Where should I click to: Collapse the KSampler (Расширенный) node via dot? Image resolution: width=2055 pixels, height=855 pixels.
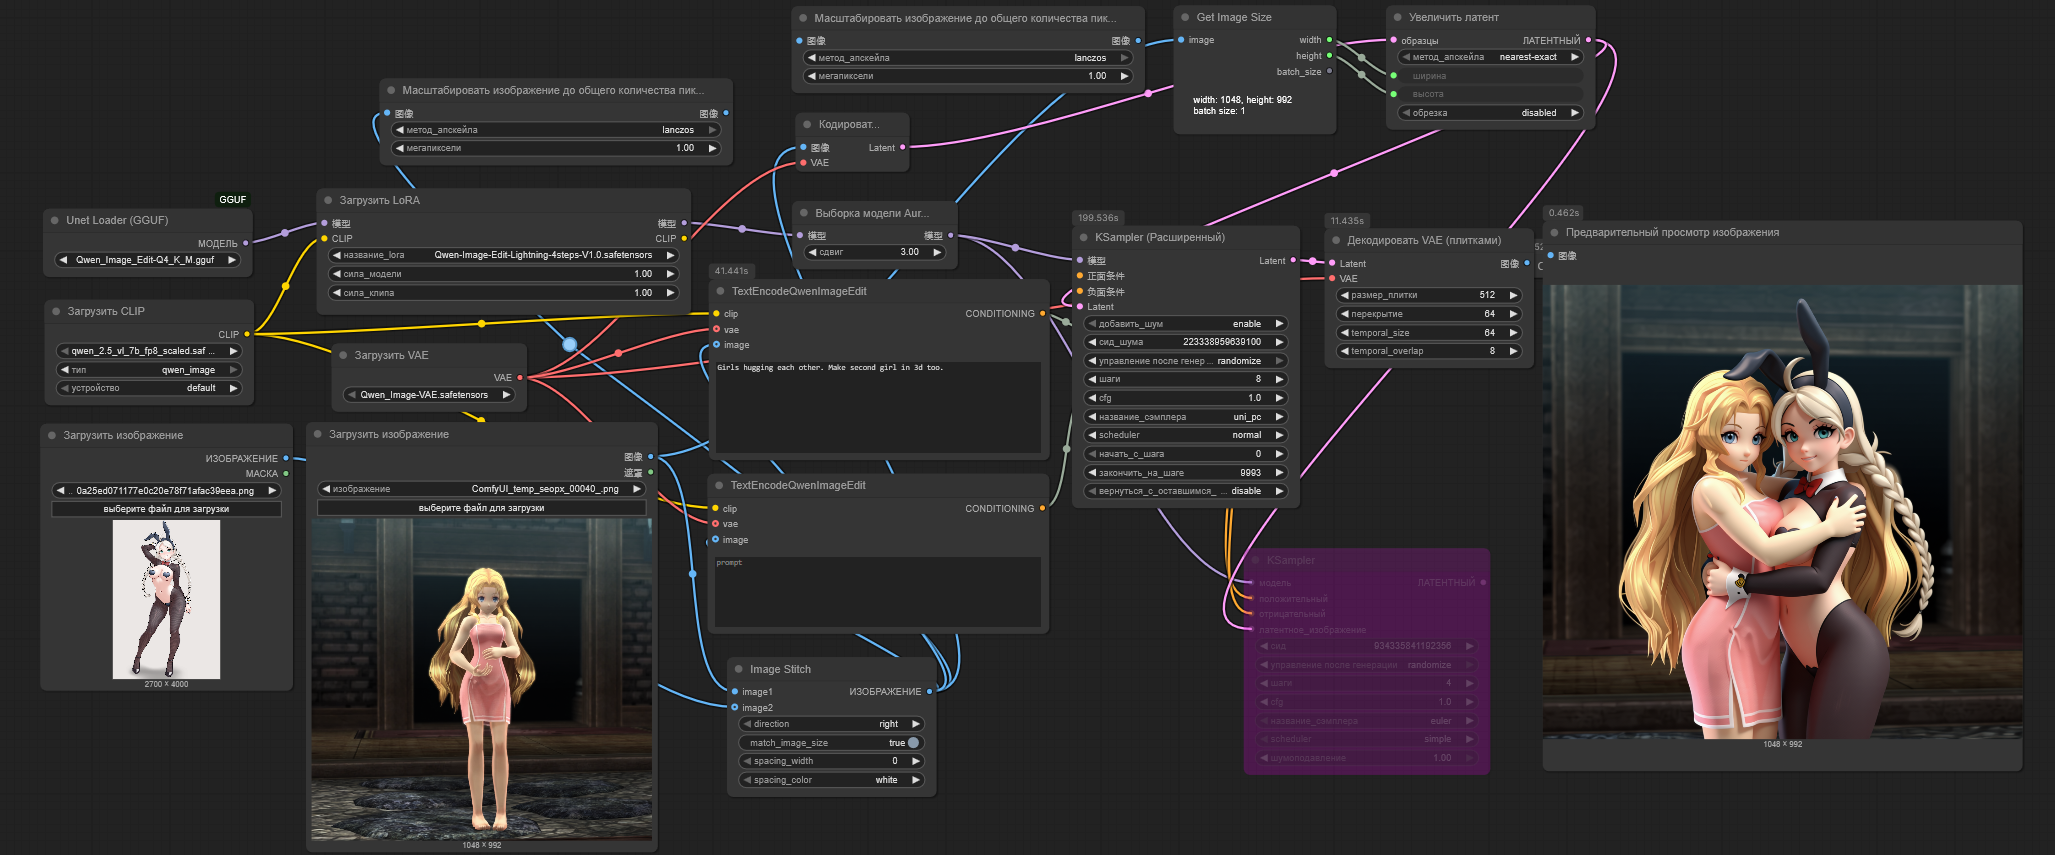[1084, 237]
